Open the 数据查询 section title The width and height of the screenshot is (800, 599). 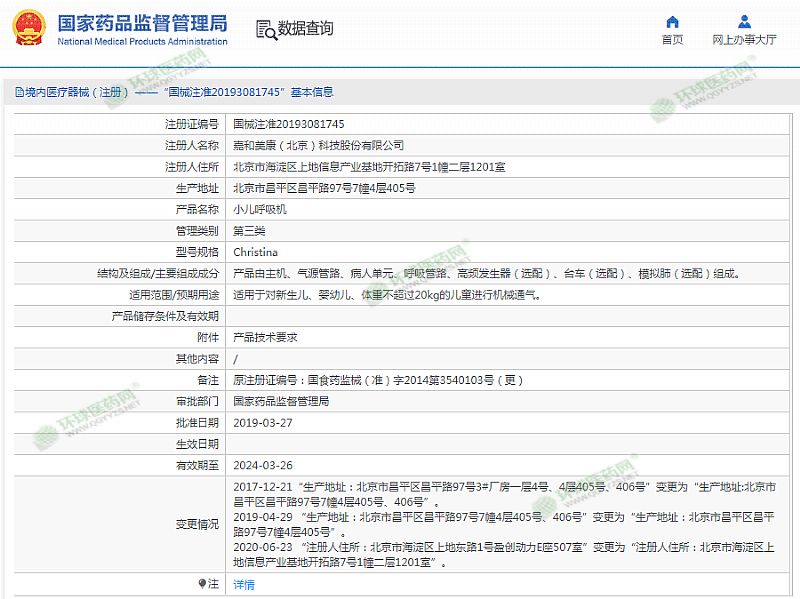point(305,28)
